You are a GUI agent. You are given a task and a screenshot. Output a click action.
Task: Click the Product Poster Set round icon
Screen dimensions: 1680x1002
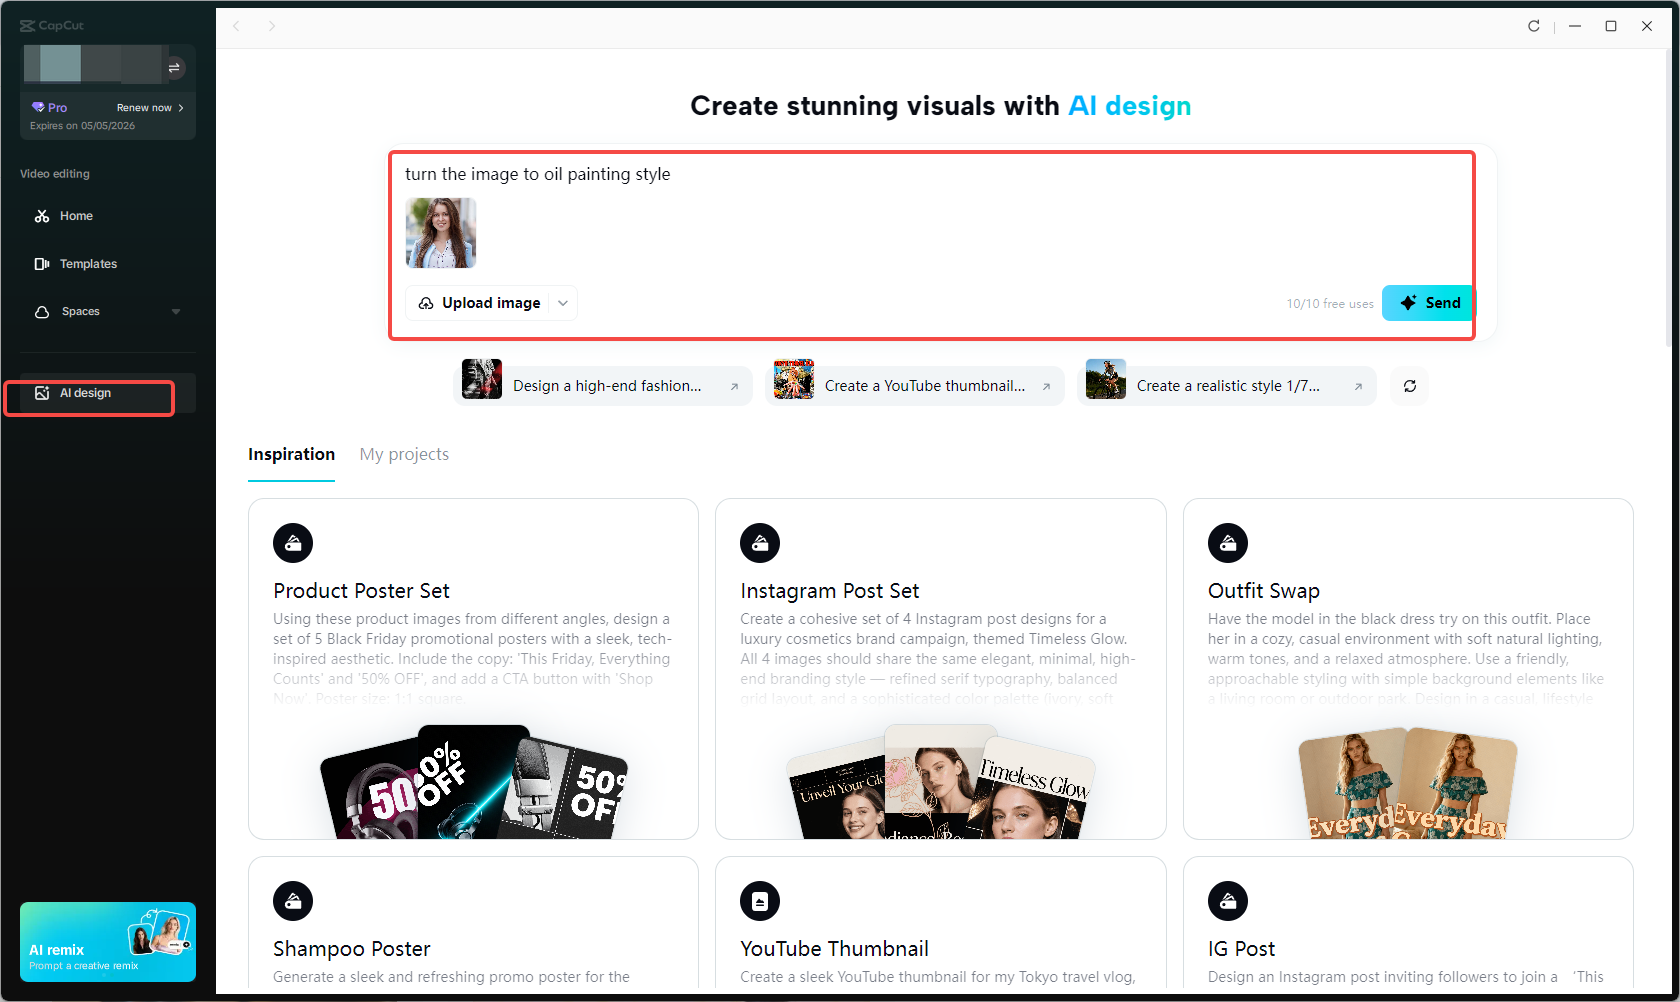pyautogui.click(x=293, y=543)
